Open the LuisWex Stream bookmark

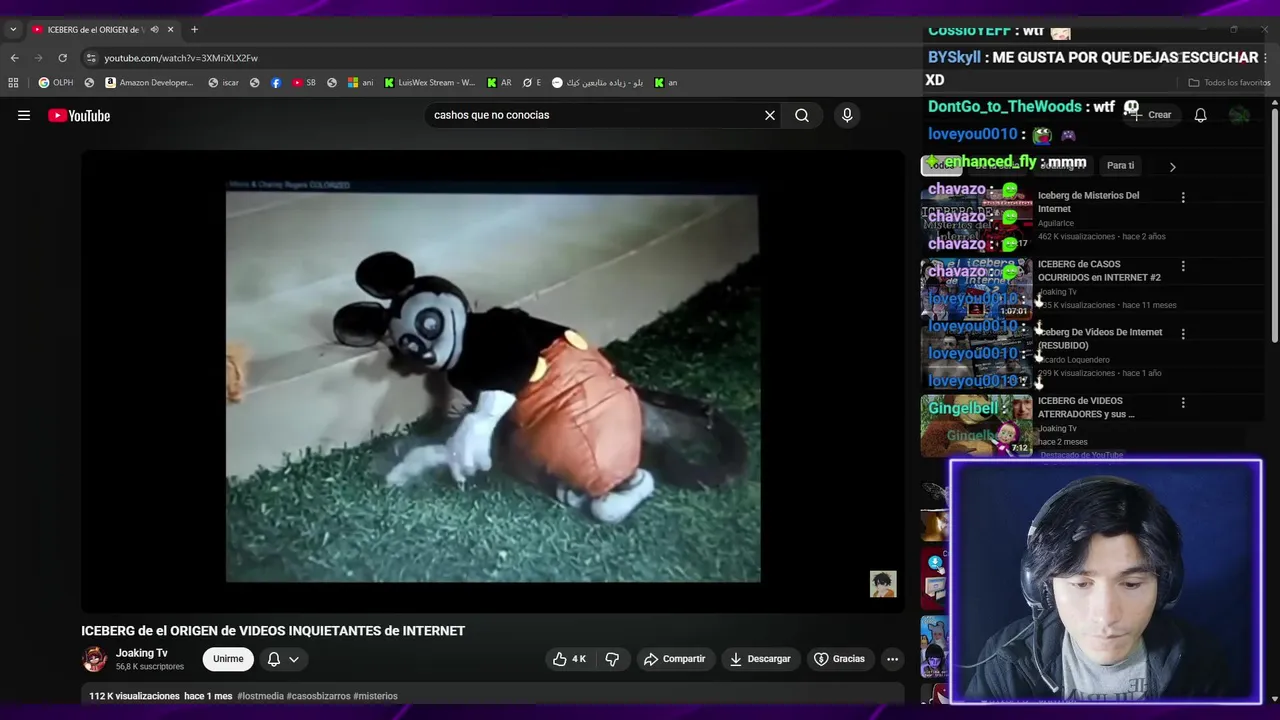click(430, 83)
